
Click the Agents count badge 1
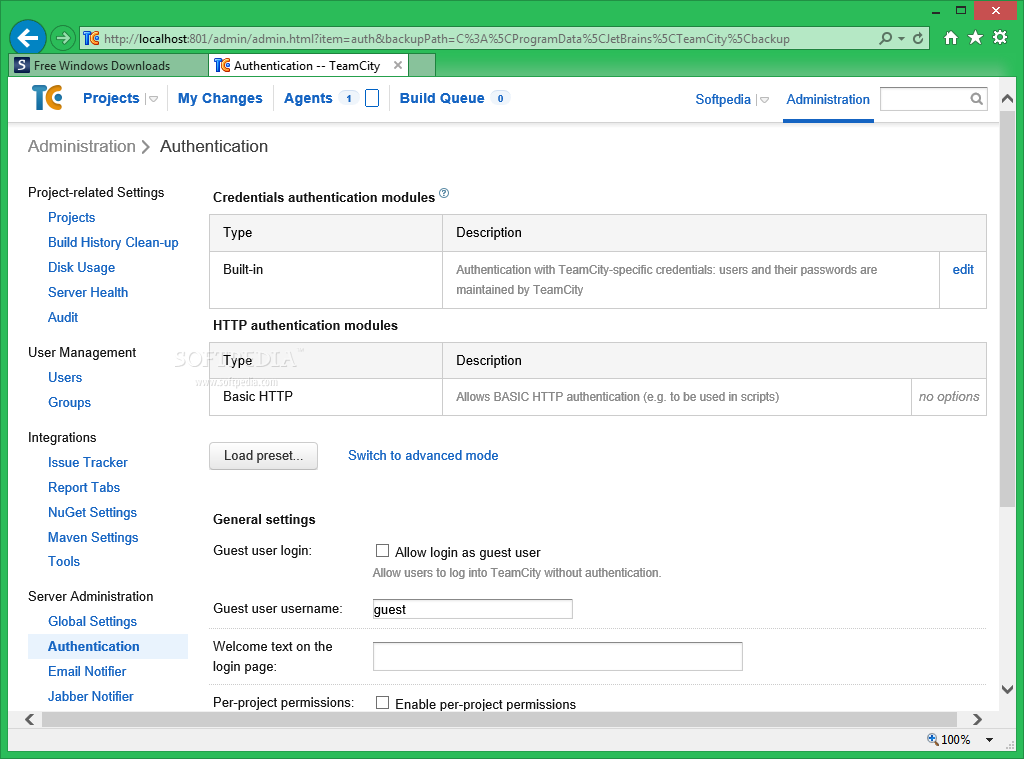click(x=349, y=99)
